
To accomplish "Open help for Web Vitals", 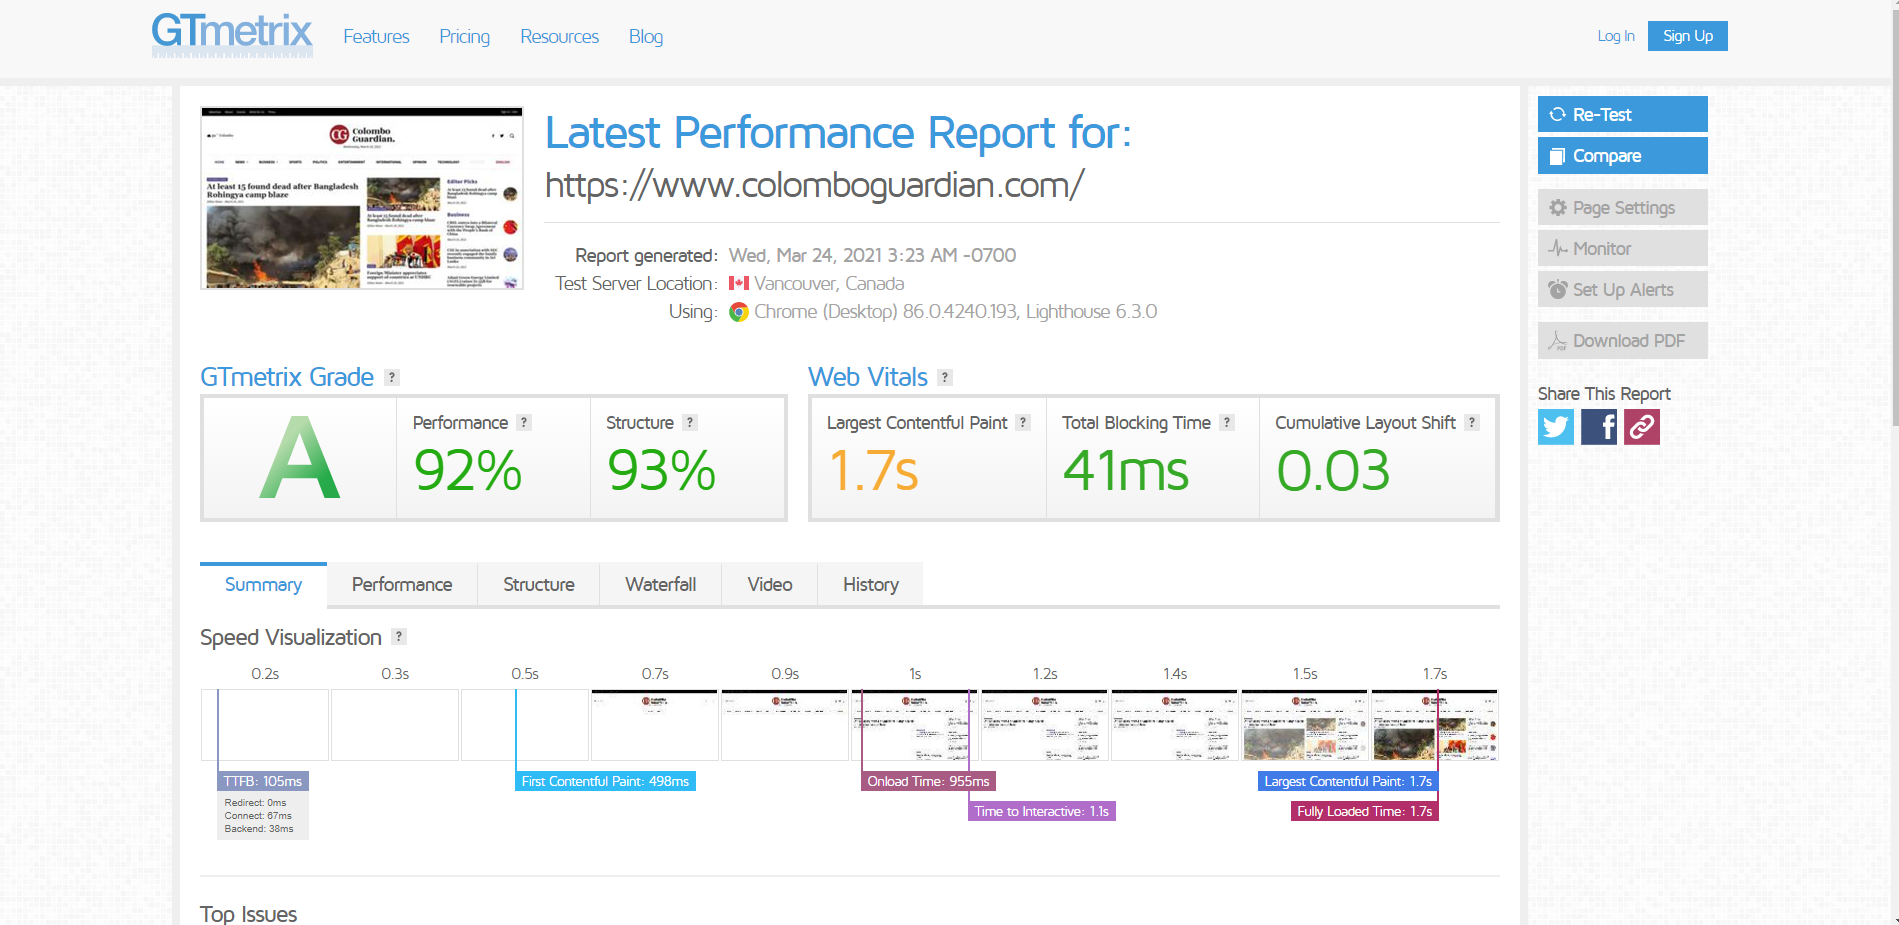I will (945, 377).
